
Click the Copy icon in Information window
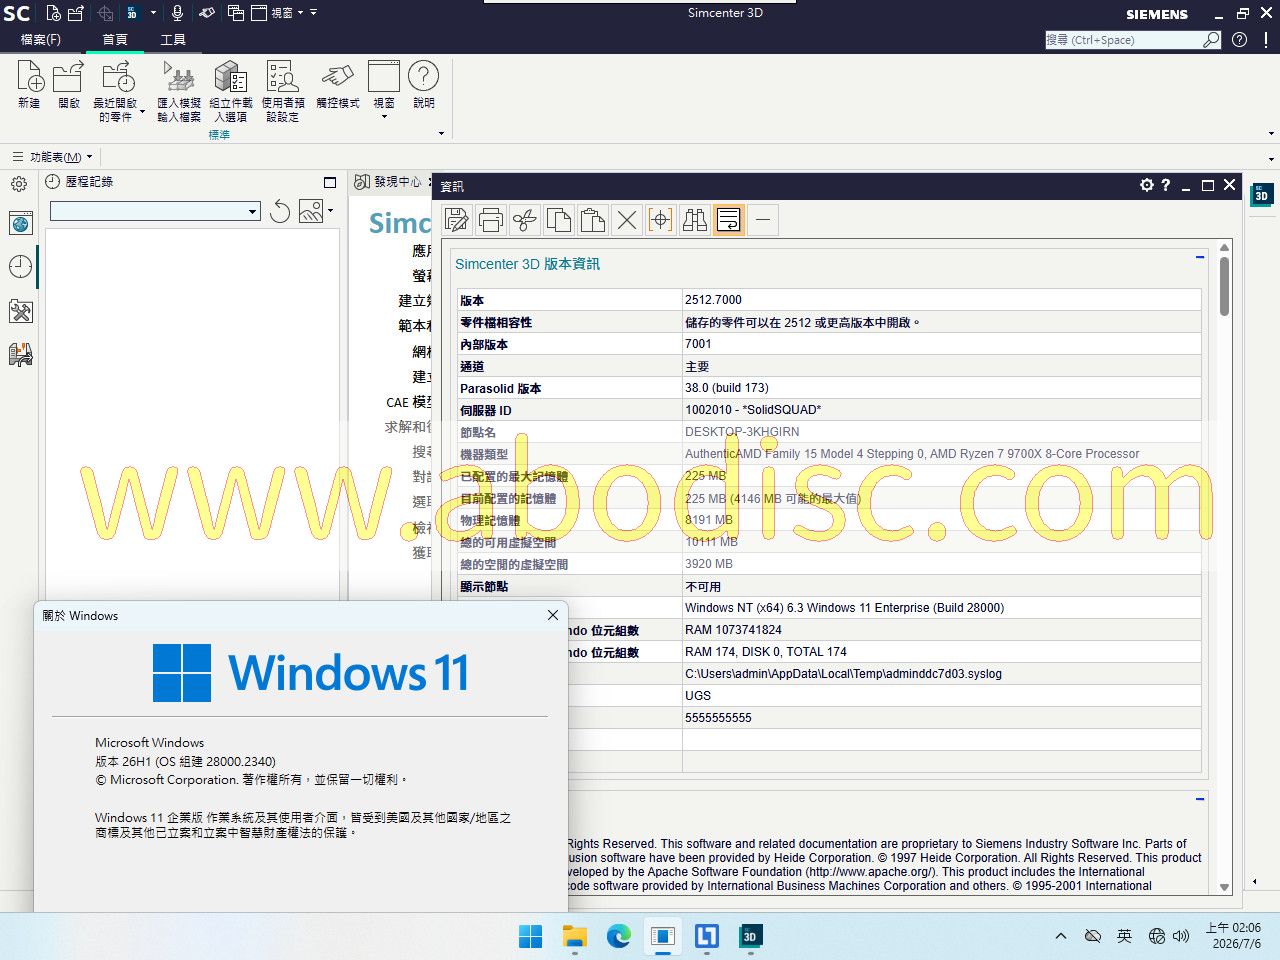(x=559, y=220)
